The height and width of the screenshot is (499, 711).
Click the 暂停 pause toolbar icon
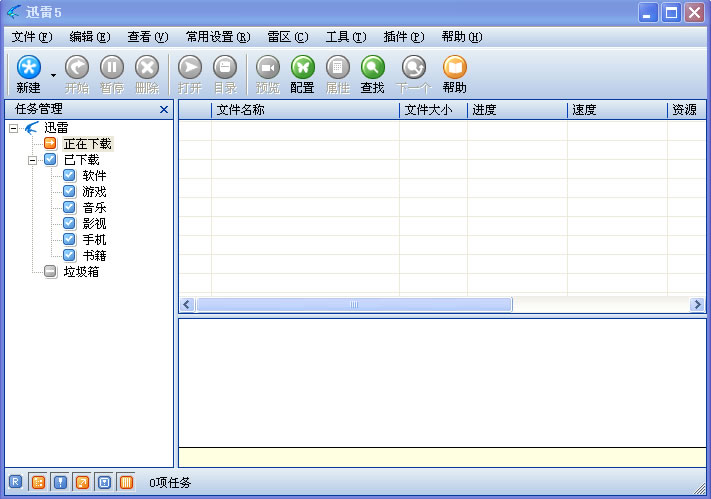[x=112, y=68]
